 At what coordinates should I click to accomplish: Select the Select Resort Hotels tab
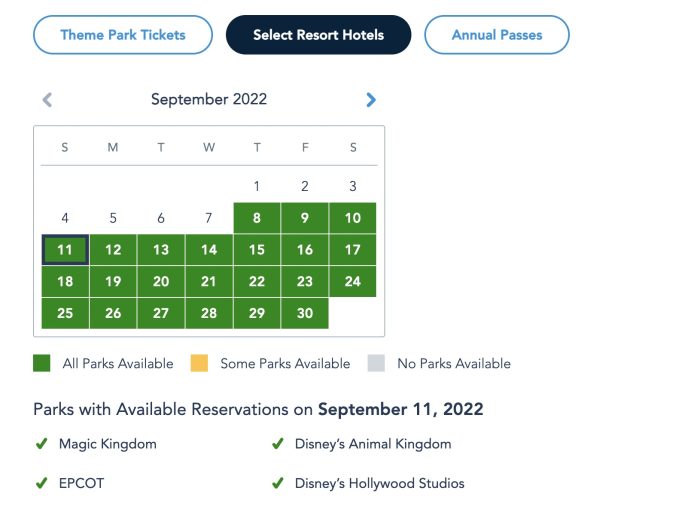(x=318, y=35)
